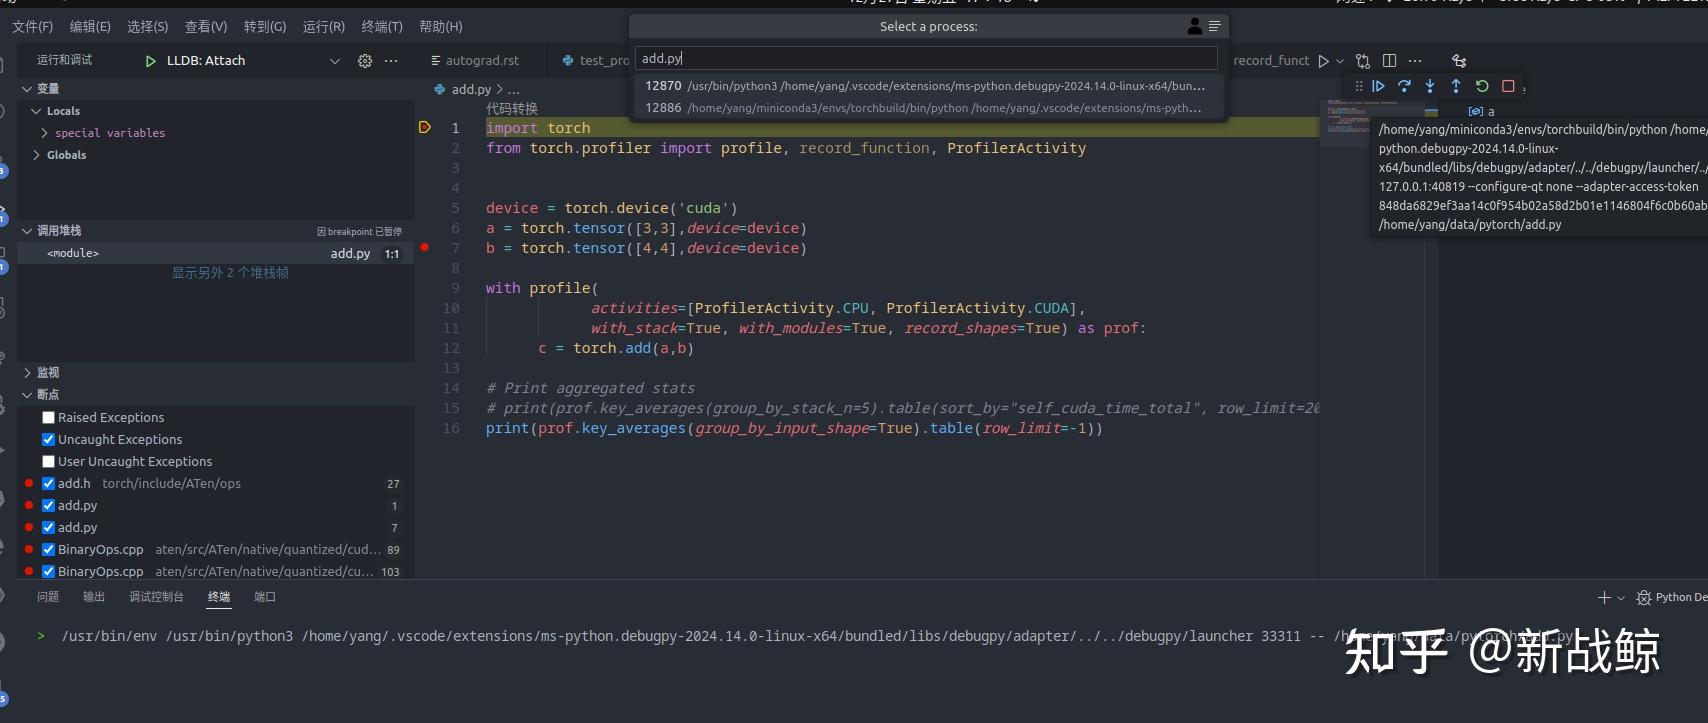Click the Step Out debug icon

click(x=1456, y=87)
